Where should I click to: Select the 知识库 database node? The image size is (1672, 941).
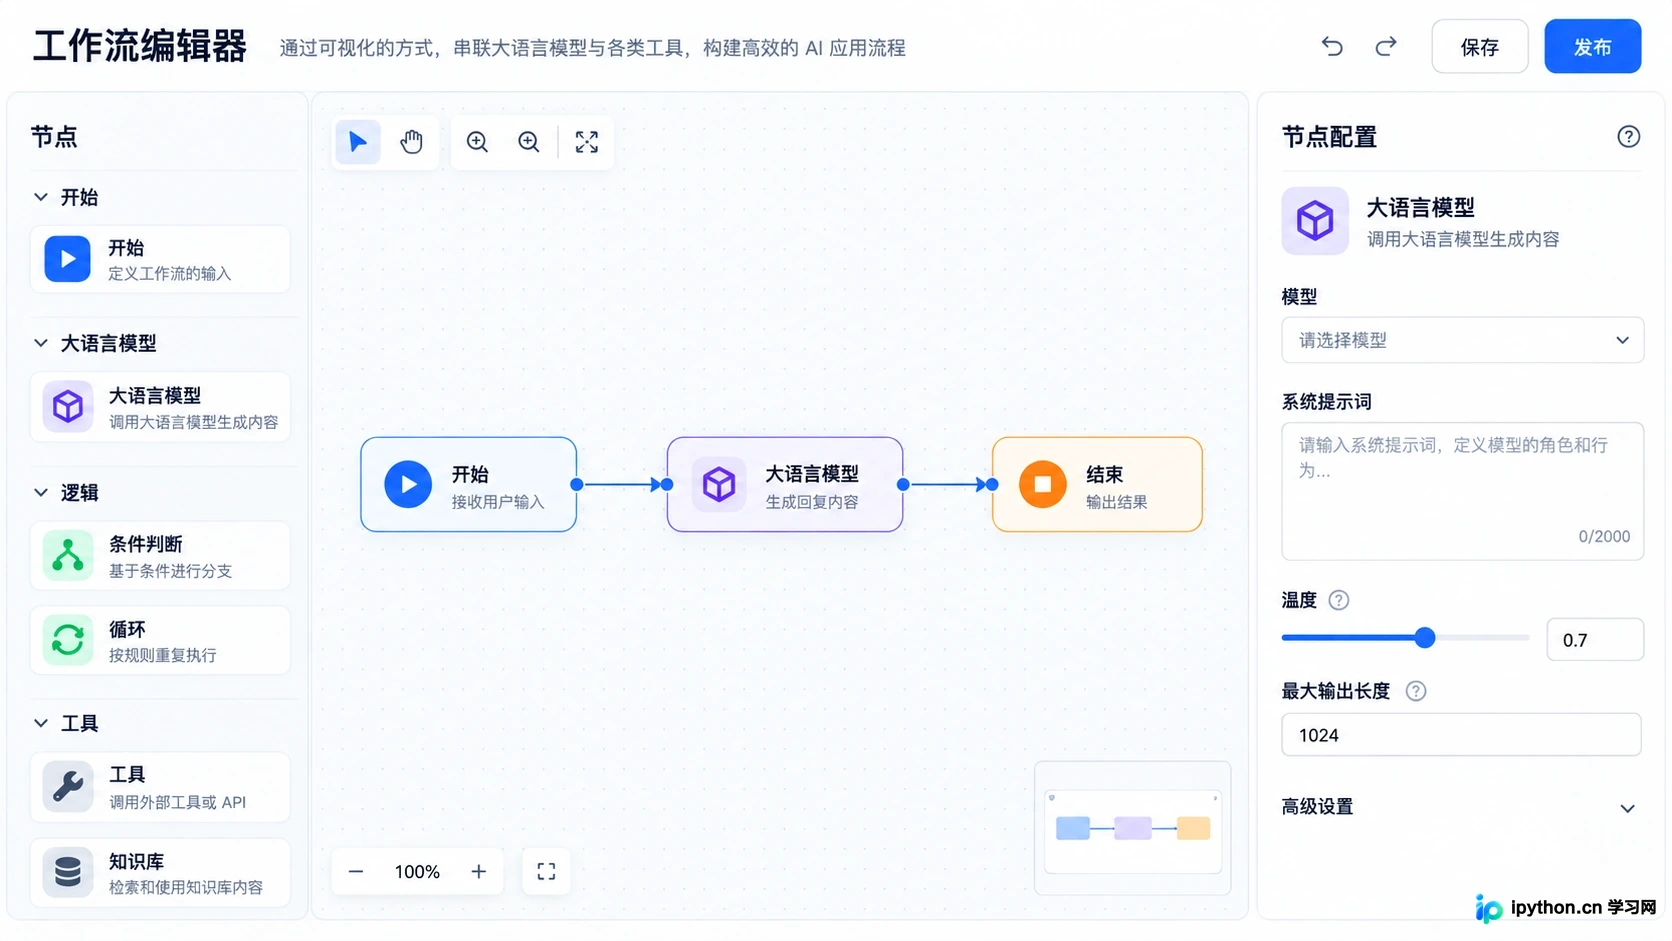160,873
